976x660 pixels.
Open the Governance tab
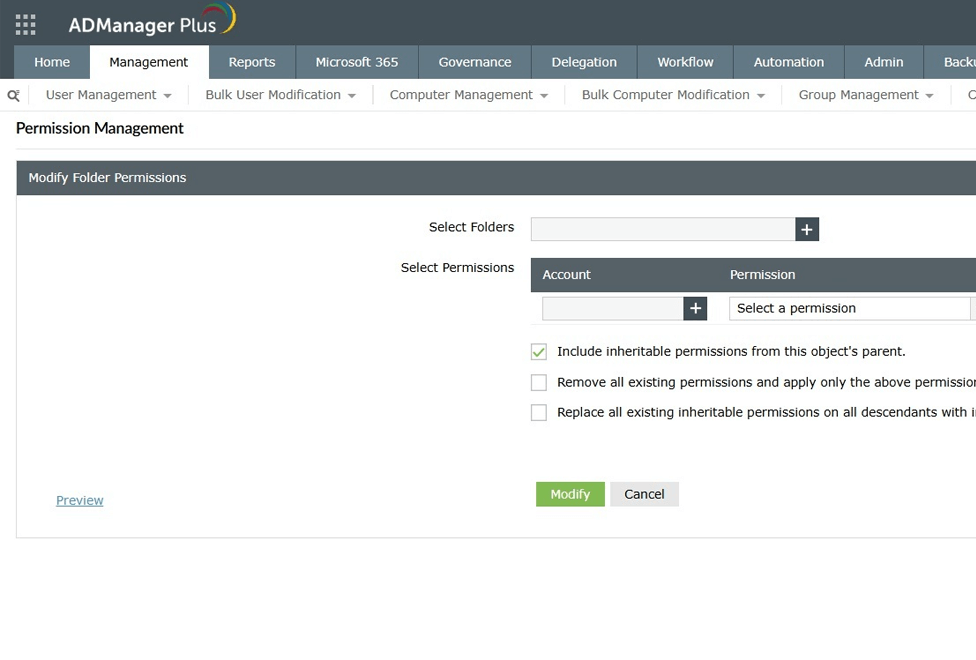(x=475, y=62)
